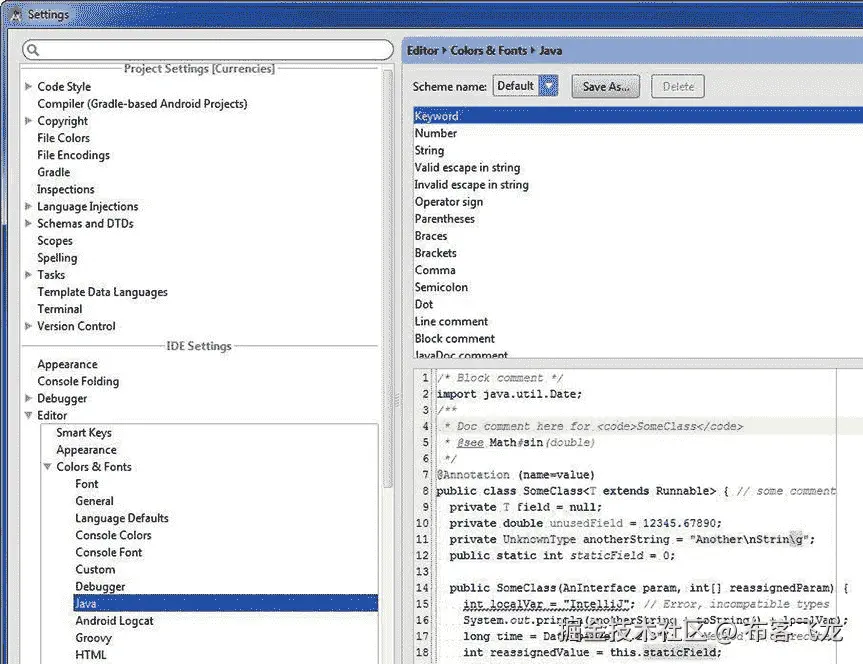
Task: Click the search magnifier icon in Settings
Action: [x=33, y=50]
